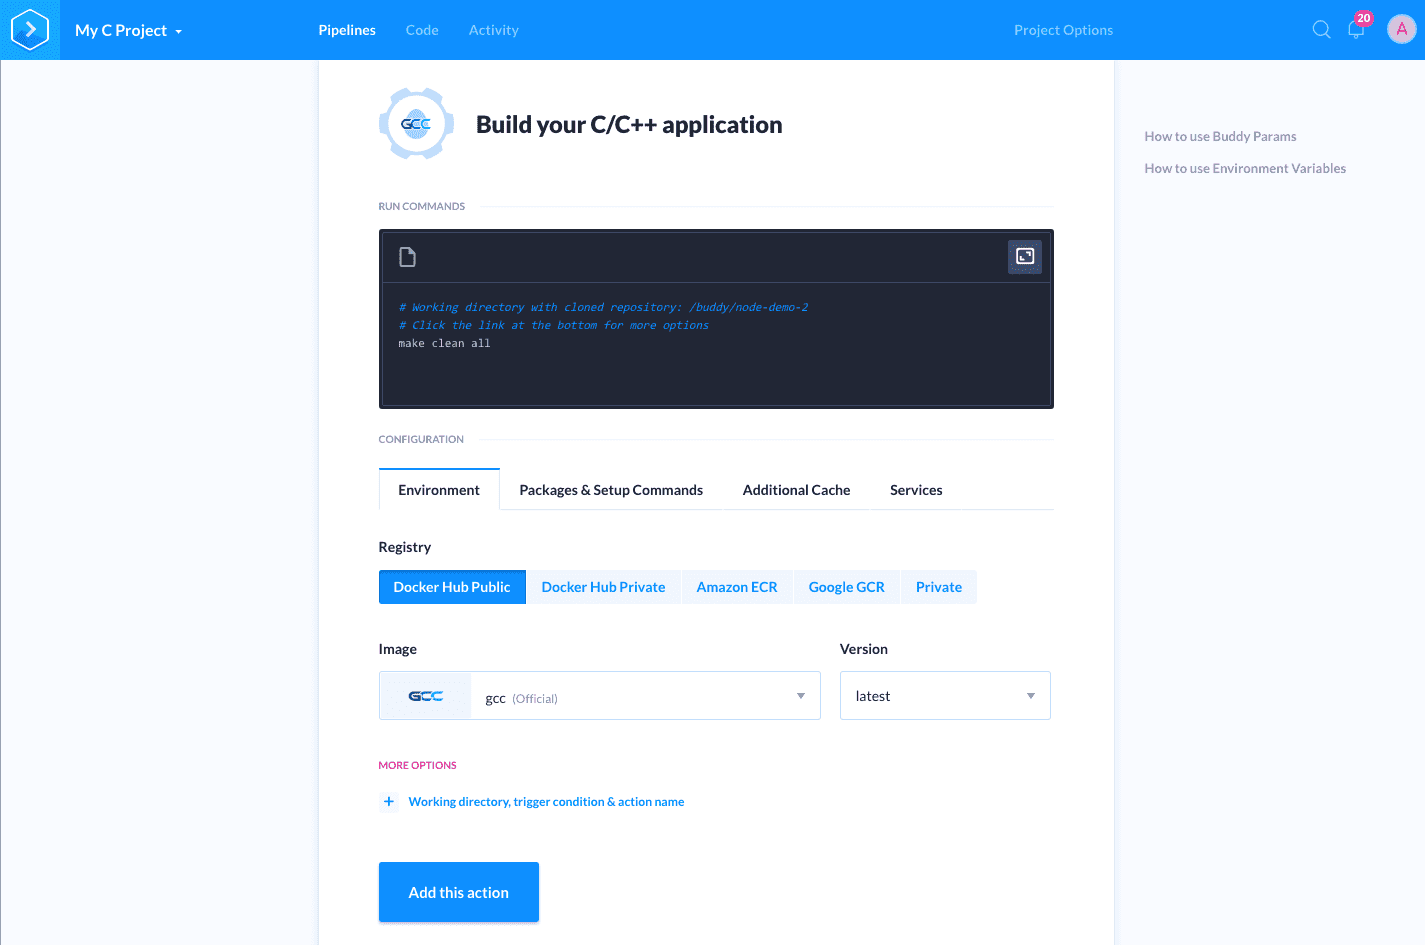The width and height of the screenshot is (1425, 945).
Task: Open the gcc Image dropdown
Action: (x=600, y=696)
